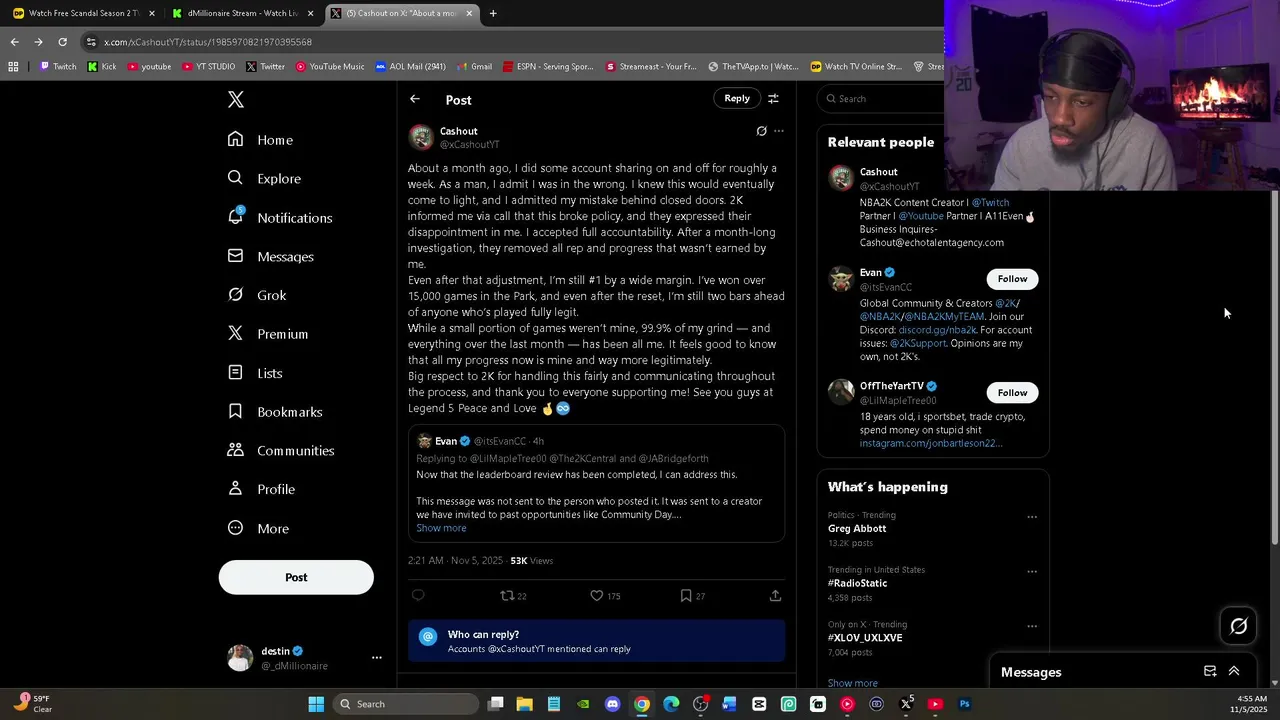Open the Twitch bookmark

[58, 67]
